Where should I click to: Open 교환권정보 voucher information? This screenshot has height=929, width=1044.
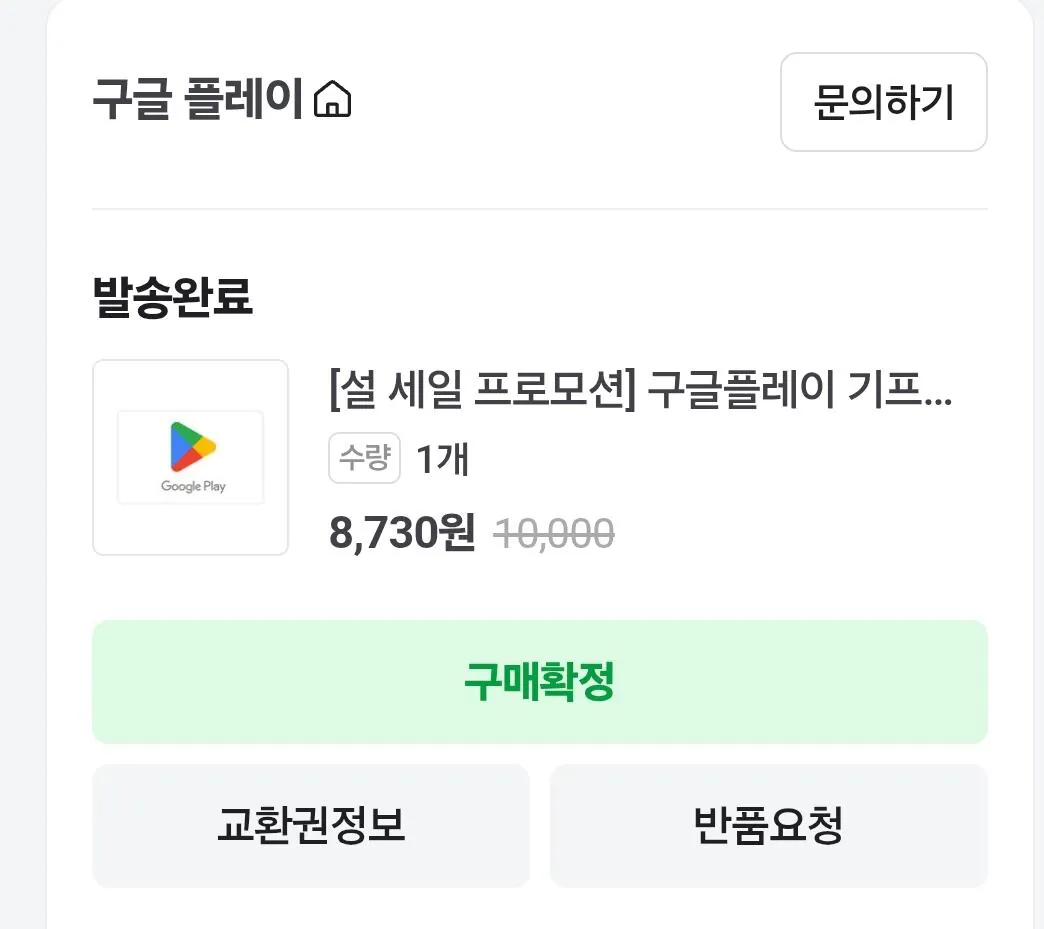pyautogui.click(x=310, y=826)
